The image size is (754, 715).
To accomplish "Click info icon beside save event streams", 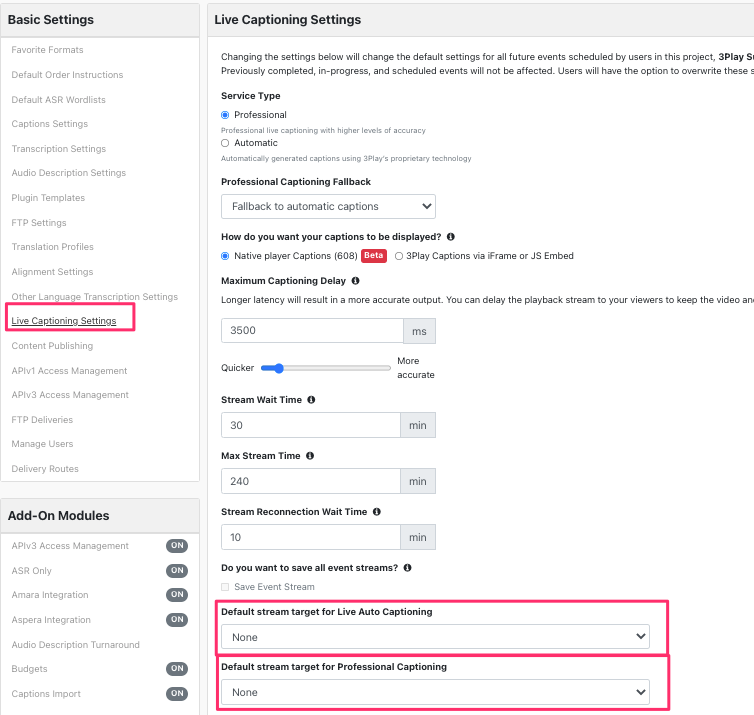I will tap(407, 568).
